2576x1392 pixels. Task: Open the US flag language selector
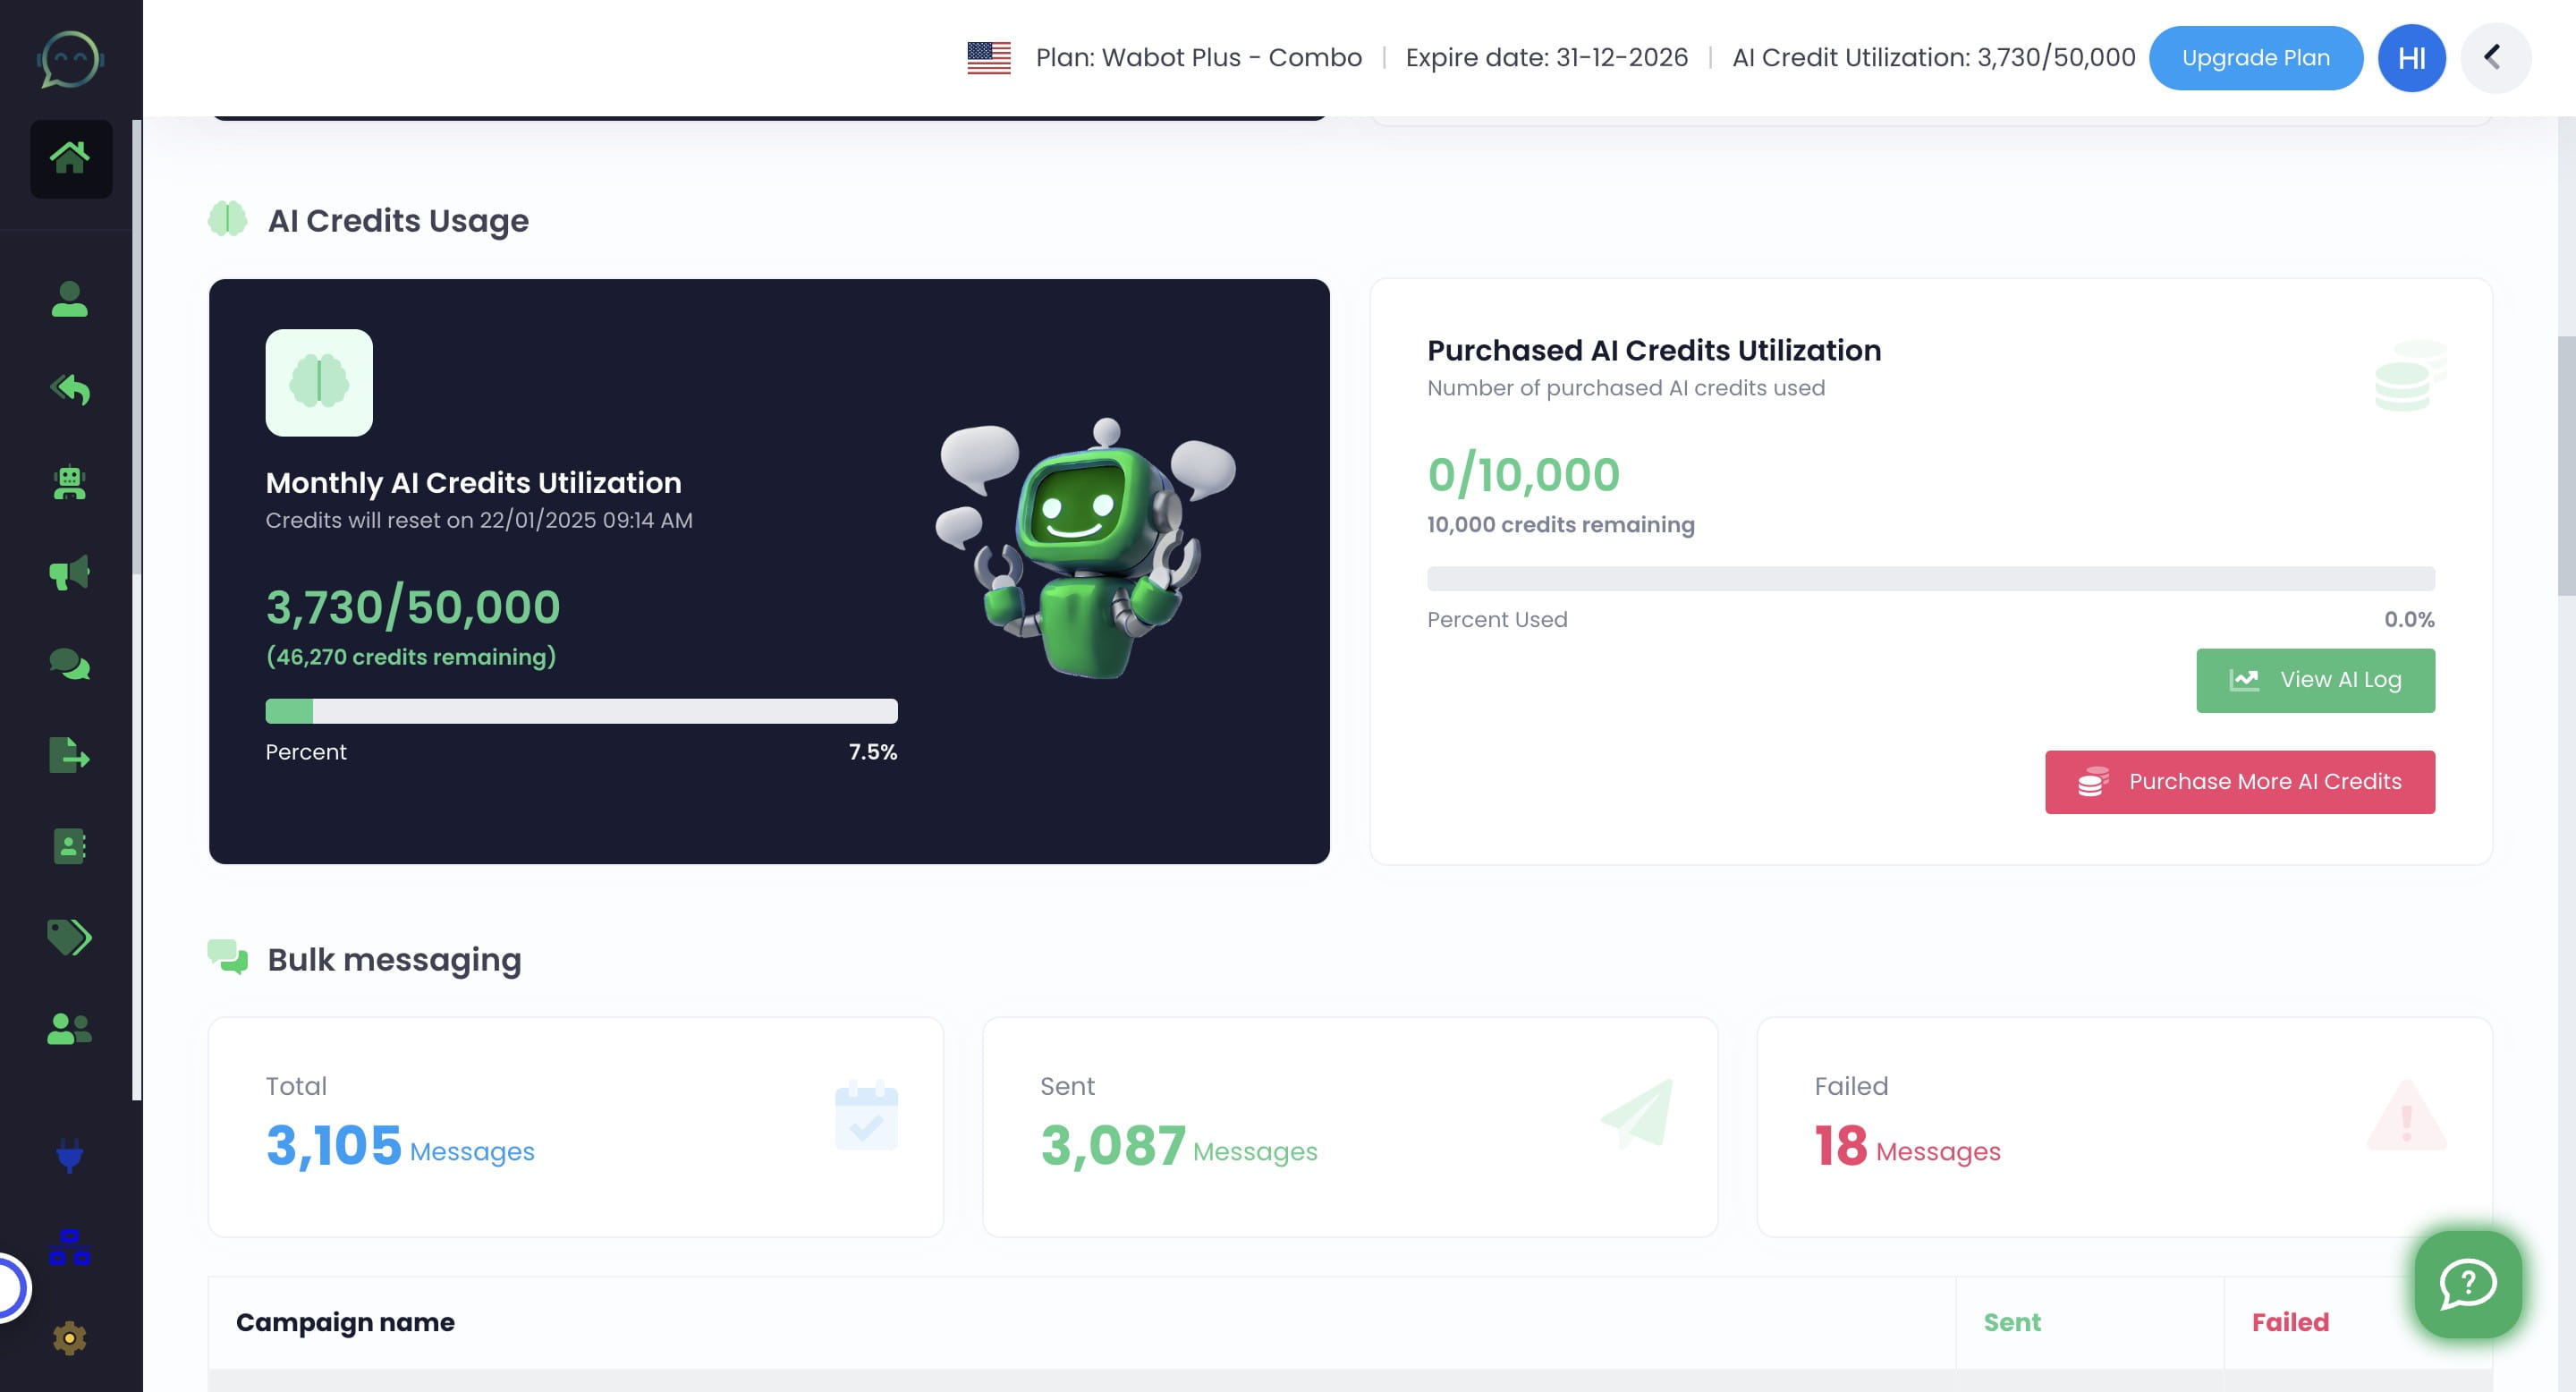coord(988,58)
